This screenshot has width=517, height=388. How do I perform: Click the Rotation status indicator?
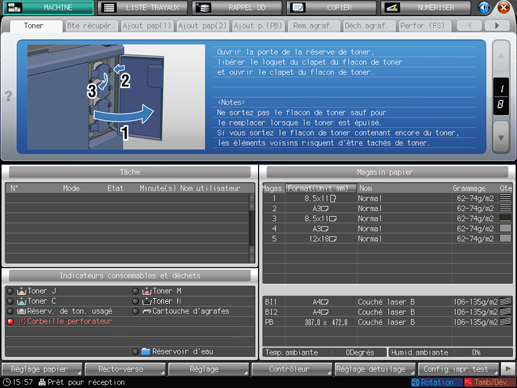click(436, 382)
